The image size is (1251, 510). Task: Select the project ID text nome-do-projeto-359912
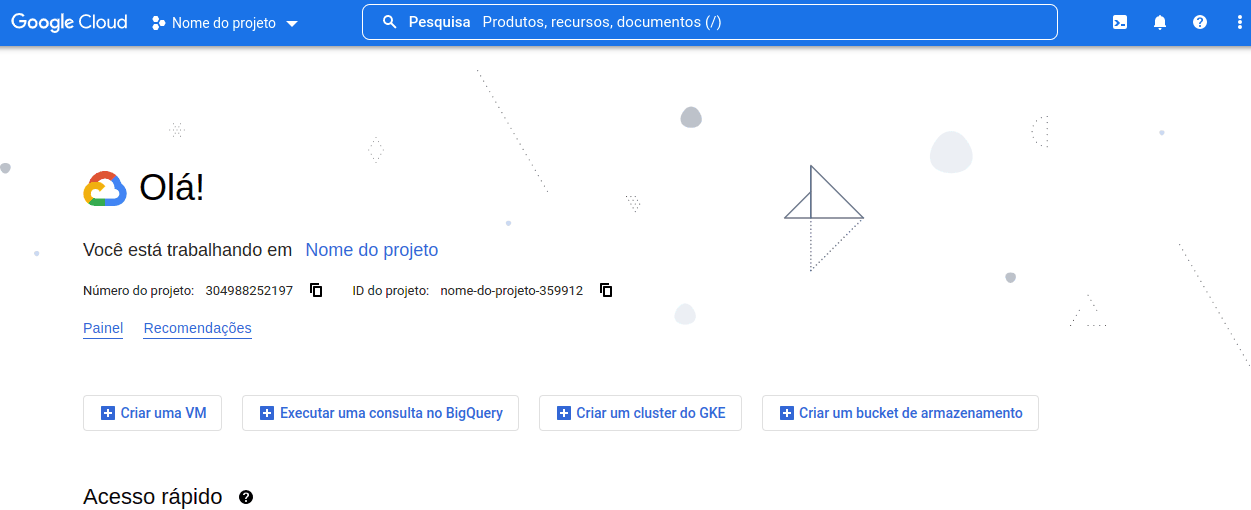coord(511,291)
